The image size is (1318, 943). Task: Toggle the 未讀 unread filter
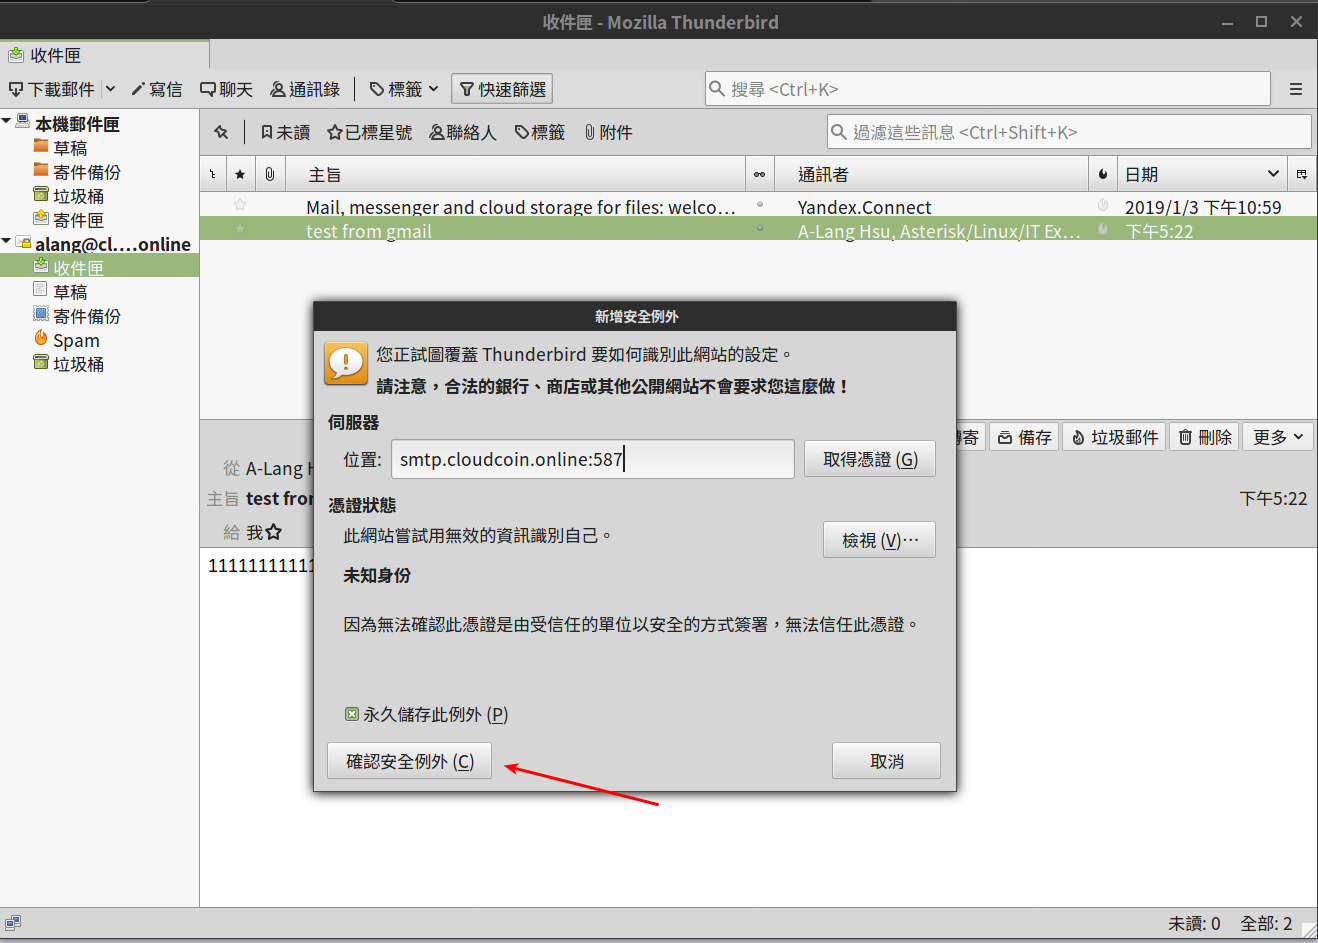(285, 132)
